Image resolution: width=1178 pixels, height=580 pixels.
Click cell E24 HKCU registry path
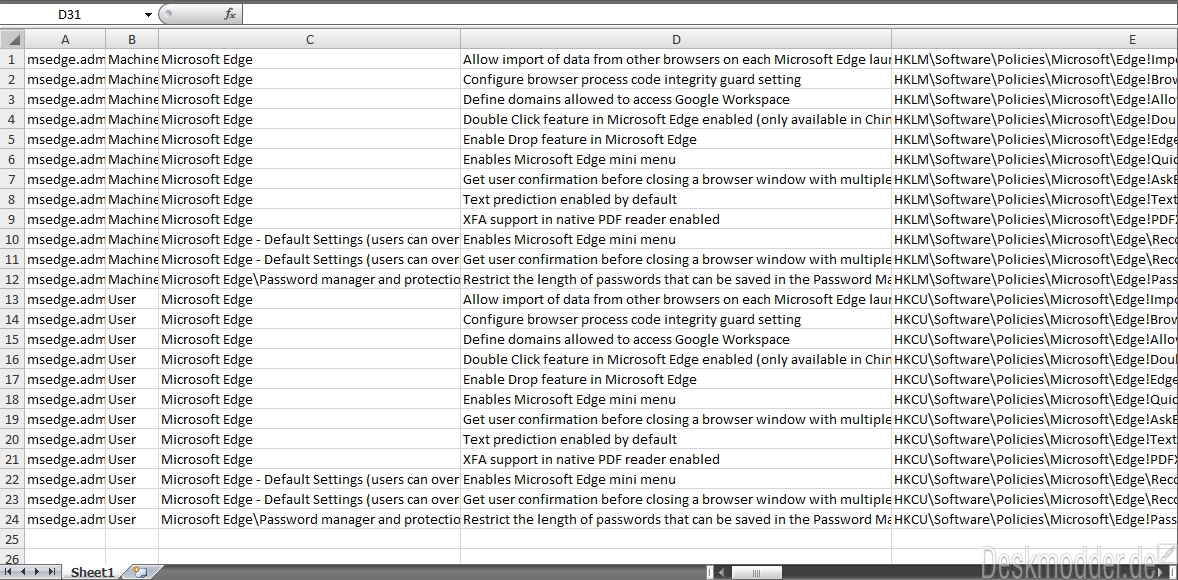pyautogui.click(x=1035, y=519)
